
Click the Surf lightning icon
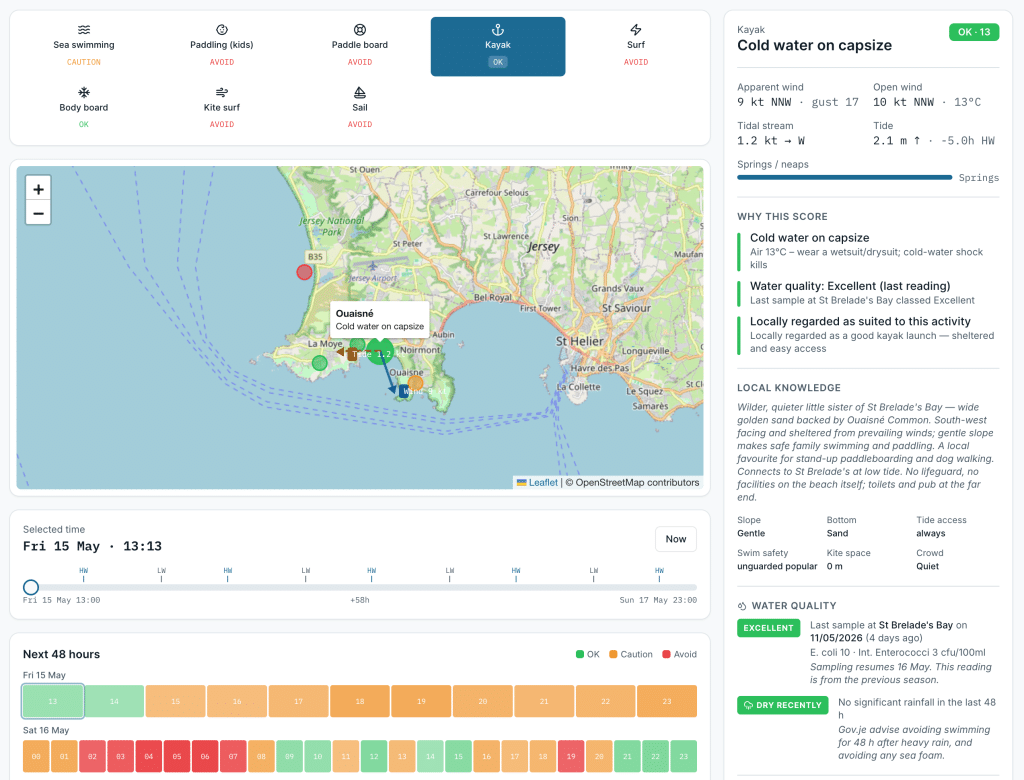635,30
